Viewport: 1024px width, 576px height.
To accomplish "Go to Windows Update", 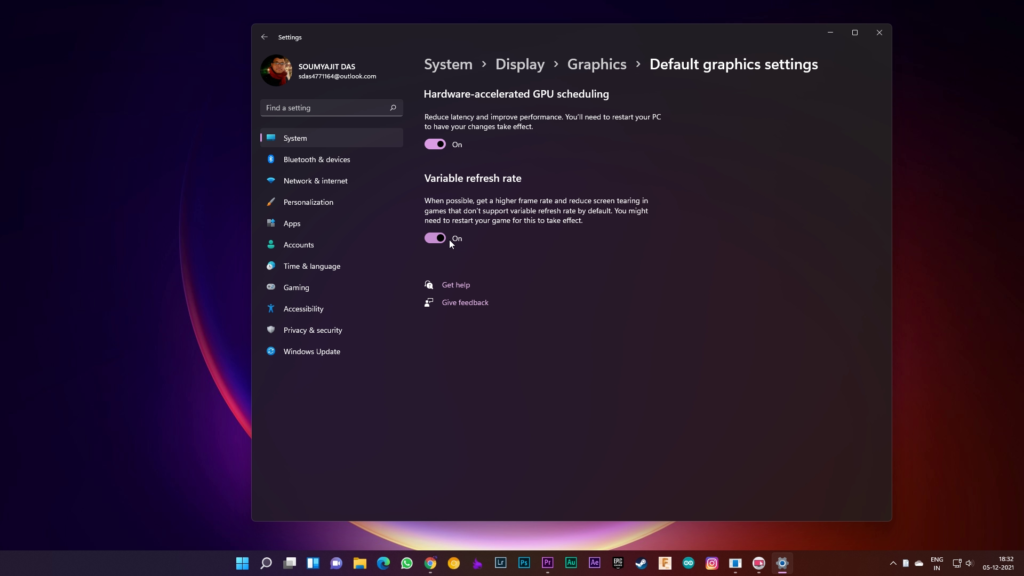I will pyautogui.click(x=331, y=351).
